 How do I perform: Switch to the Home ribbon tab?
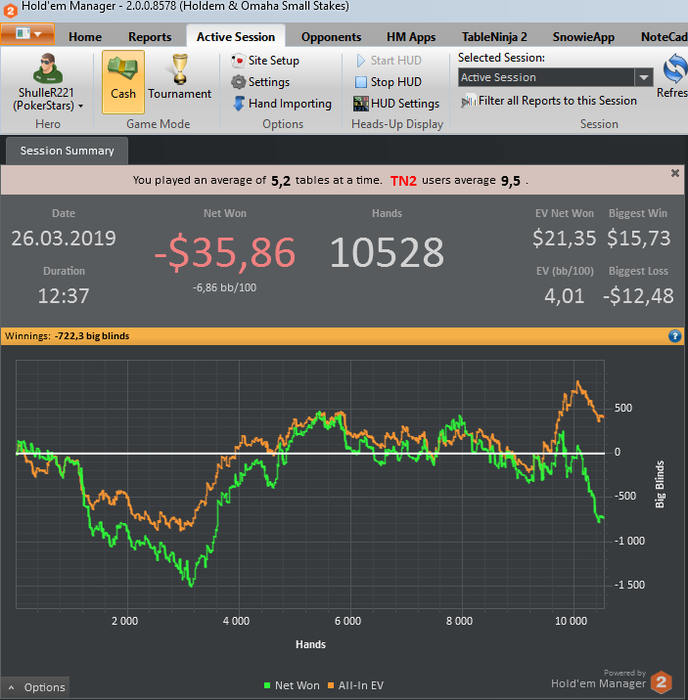[x=85, y=37]
